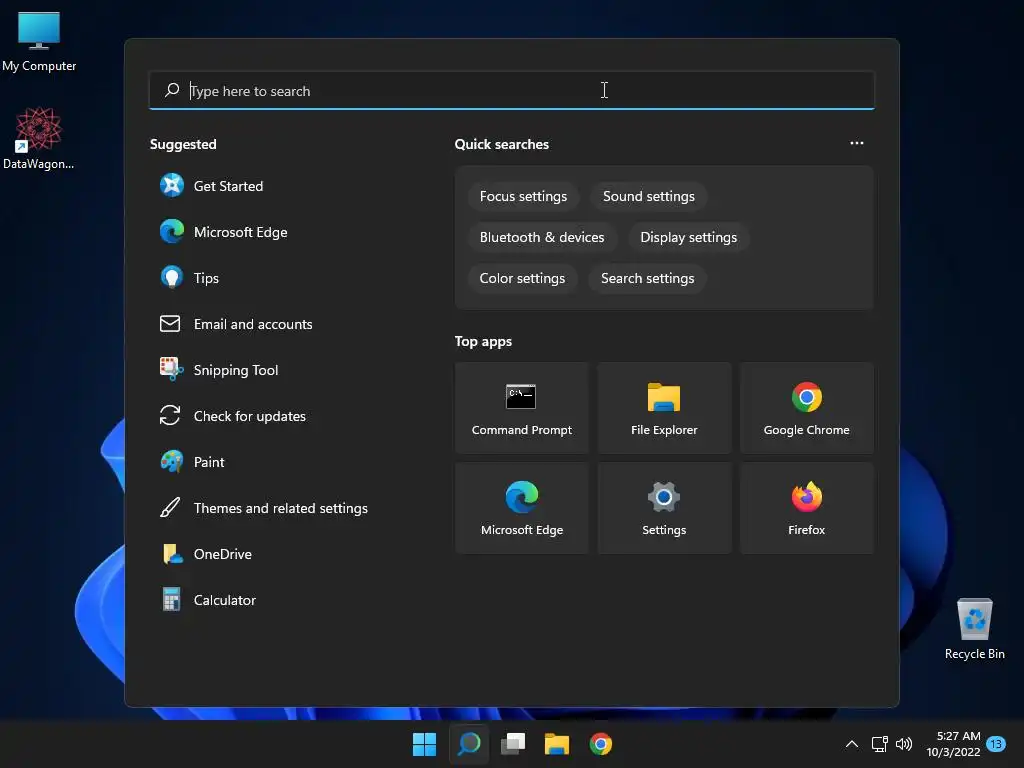The height and width of the screenshot is (768, 1024).
Task: Select Color settings quick search
Action: pos(522,278)
